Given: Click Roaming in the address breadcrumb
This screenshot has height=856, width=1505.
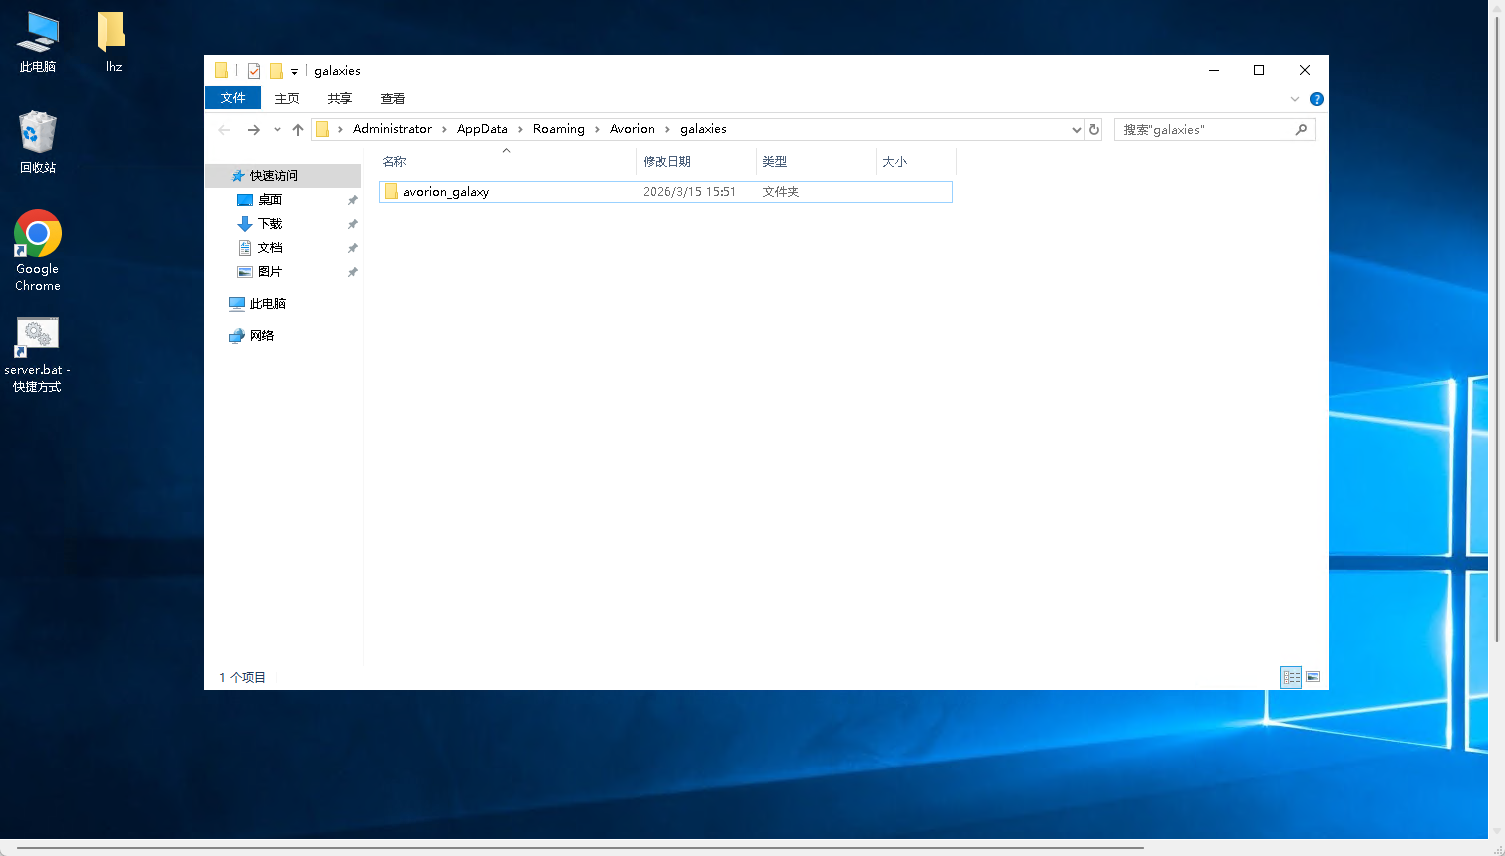Looking at the screenshot, I should tap(558, 129).
